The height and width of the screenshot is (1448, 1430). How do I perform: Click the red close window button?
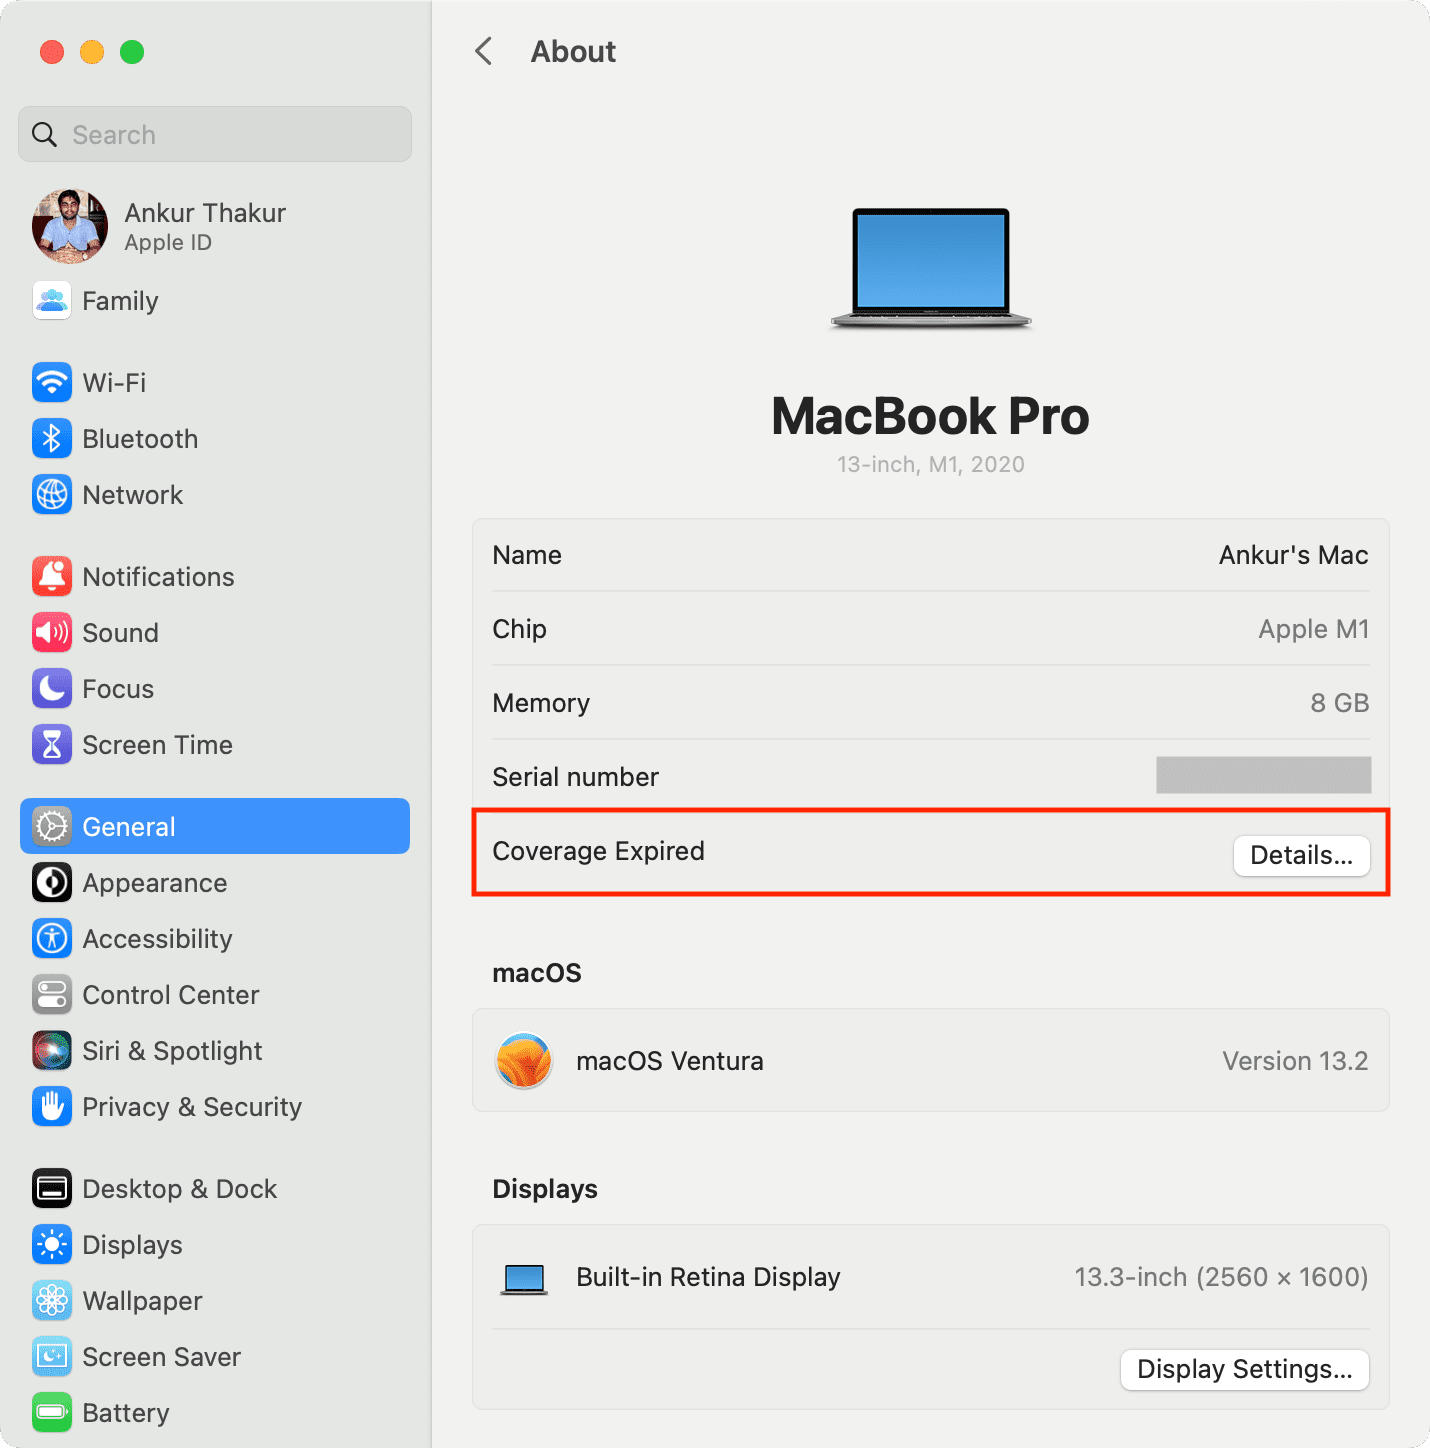(52, 52)
